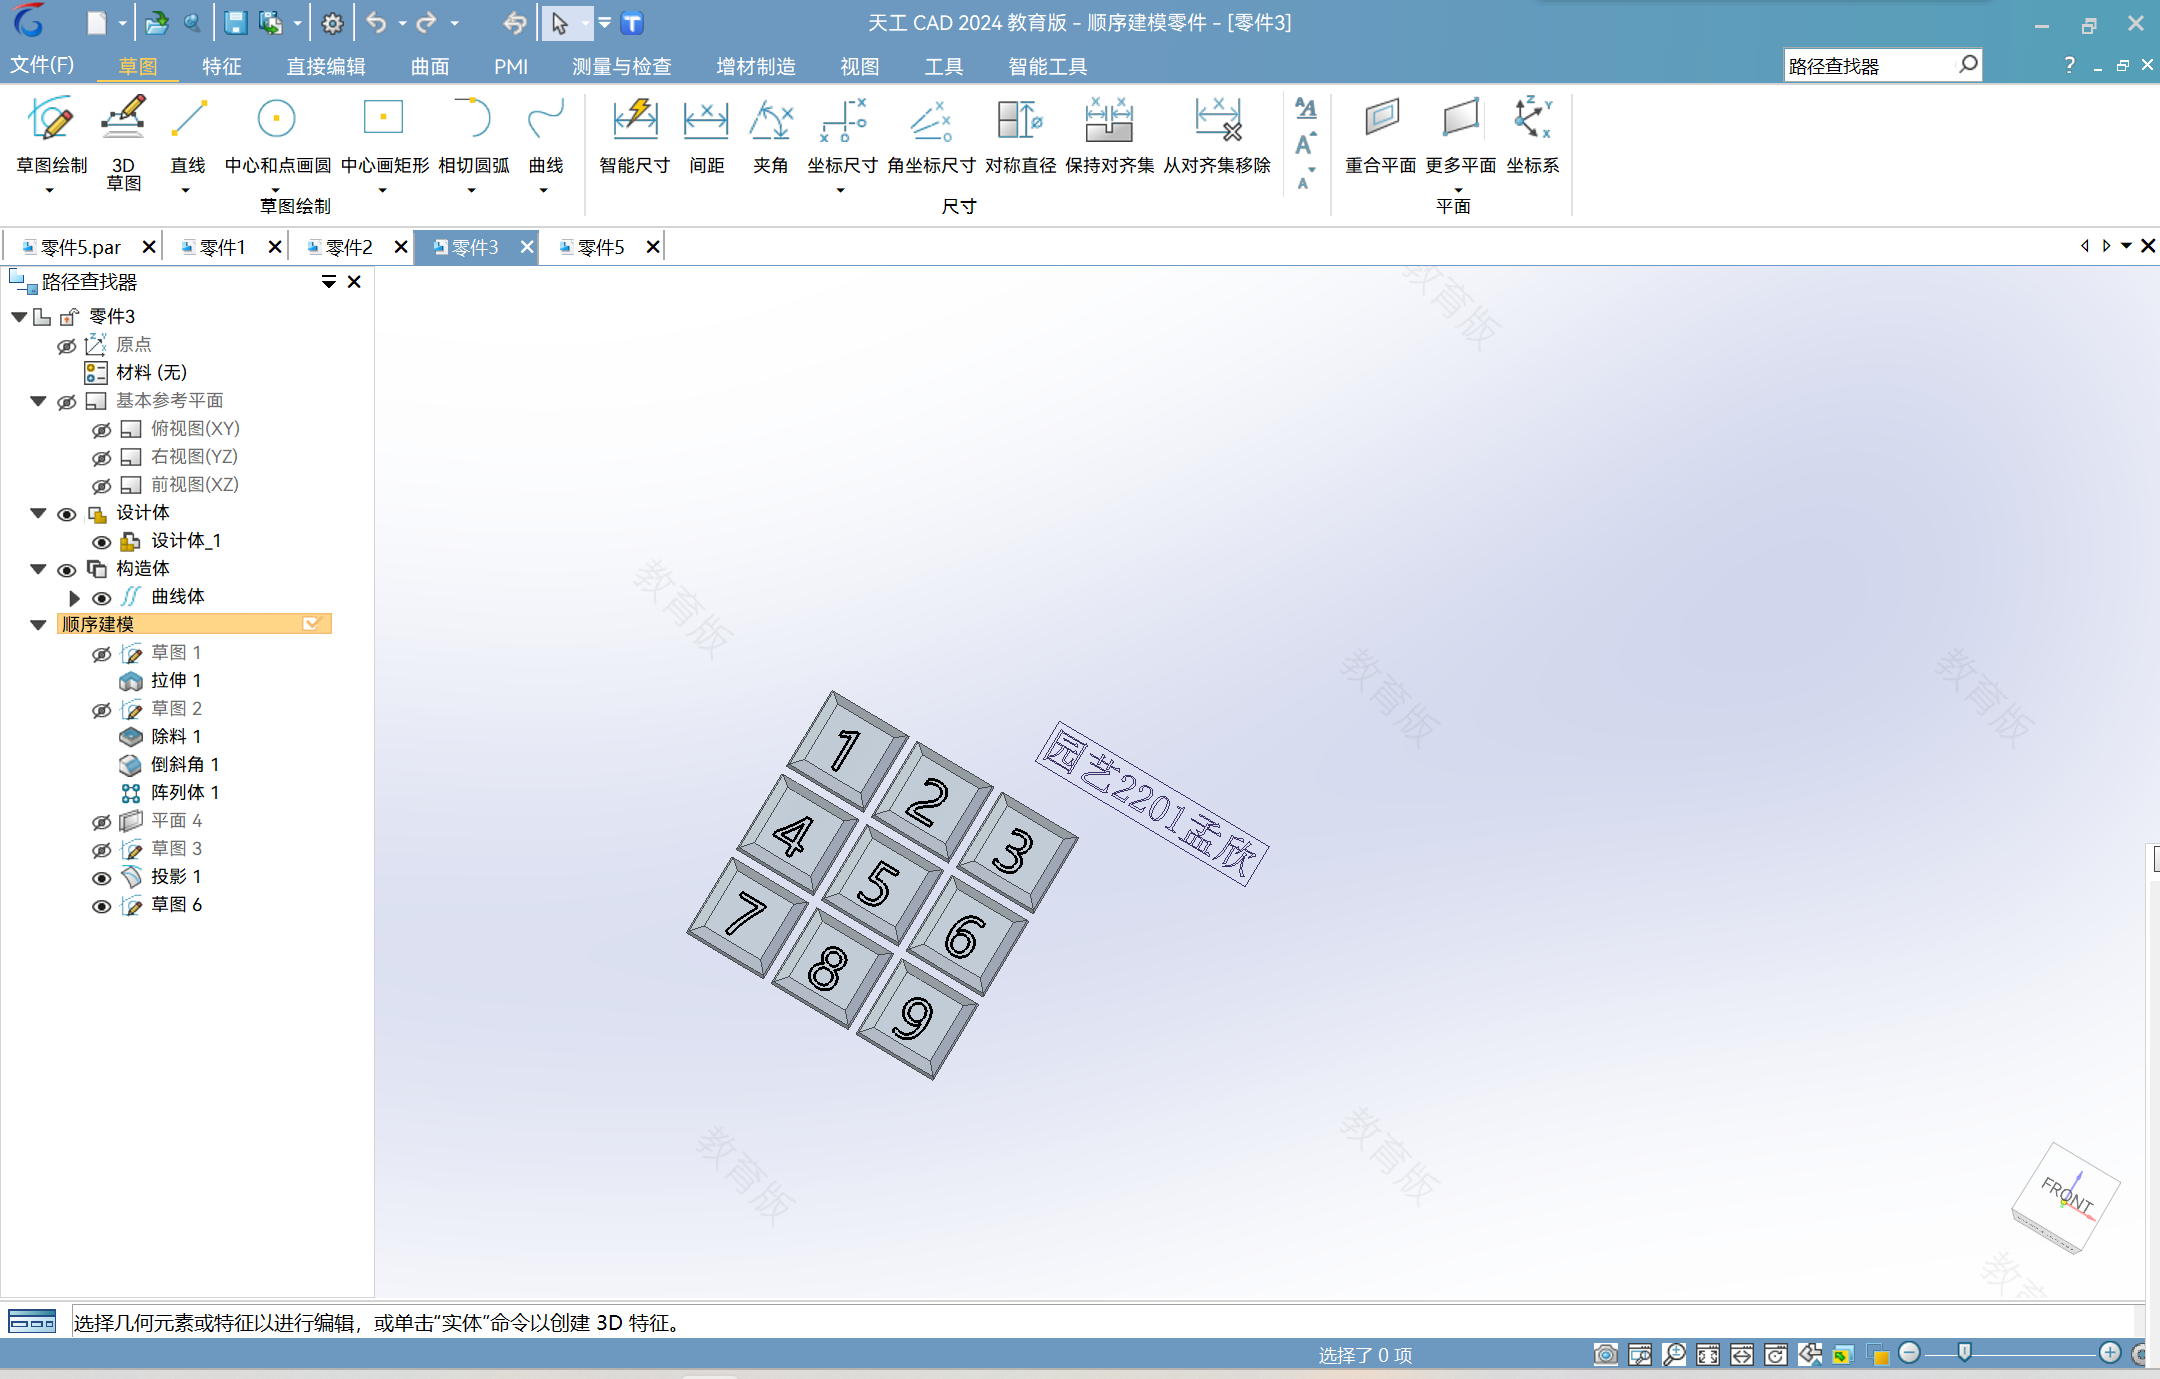The height and width of the screenshot is (1379, 2160).
Task: Select the 中心画矩形 rectangle tool
Action: pos(384,135)
